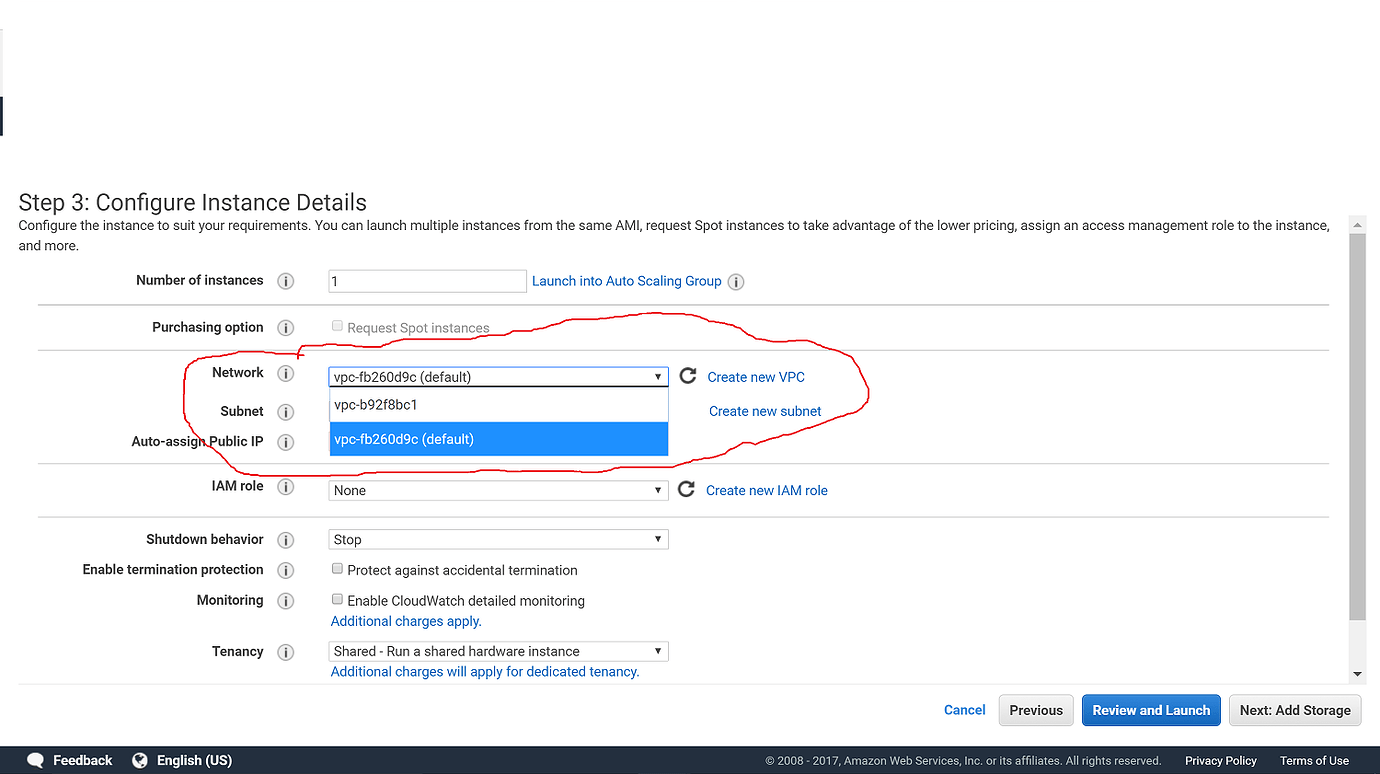Click the Subnet info icon
Screen dimensions: 1380x774
click(x=285, y=411)
